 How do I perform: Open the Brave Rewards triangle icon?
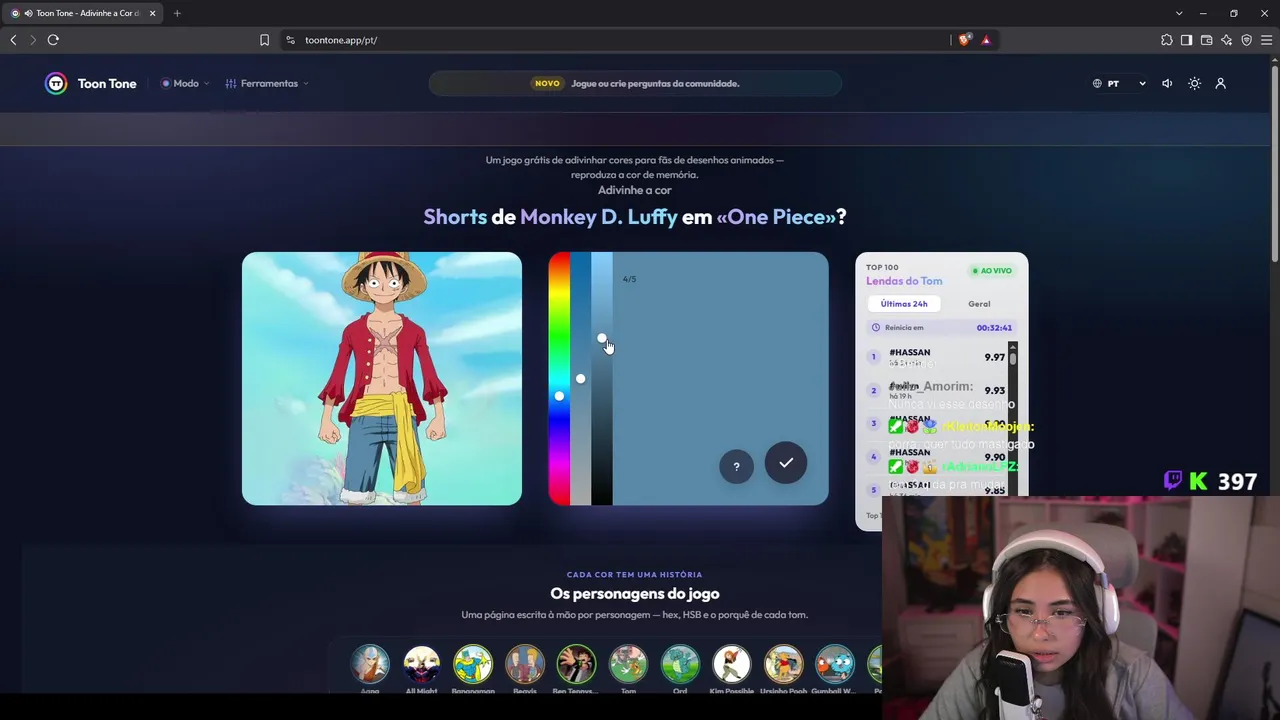[x=986, y=40]
